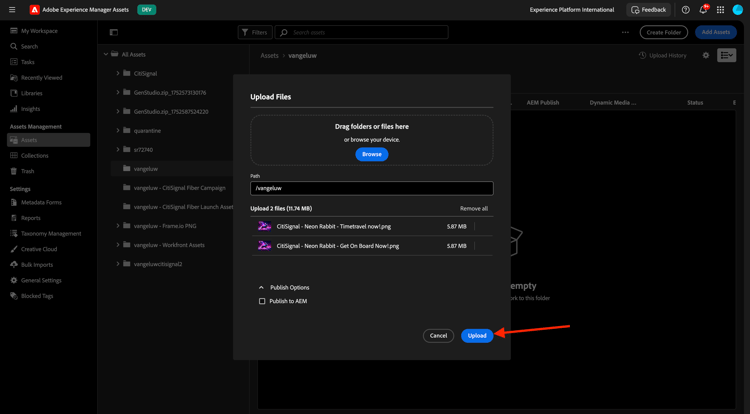Open notifications bell icon
The height and width of the screenshot is (414, 750).
point(703,10)
